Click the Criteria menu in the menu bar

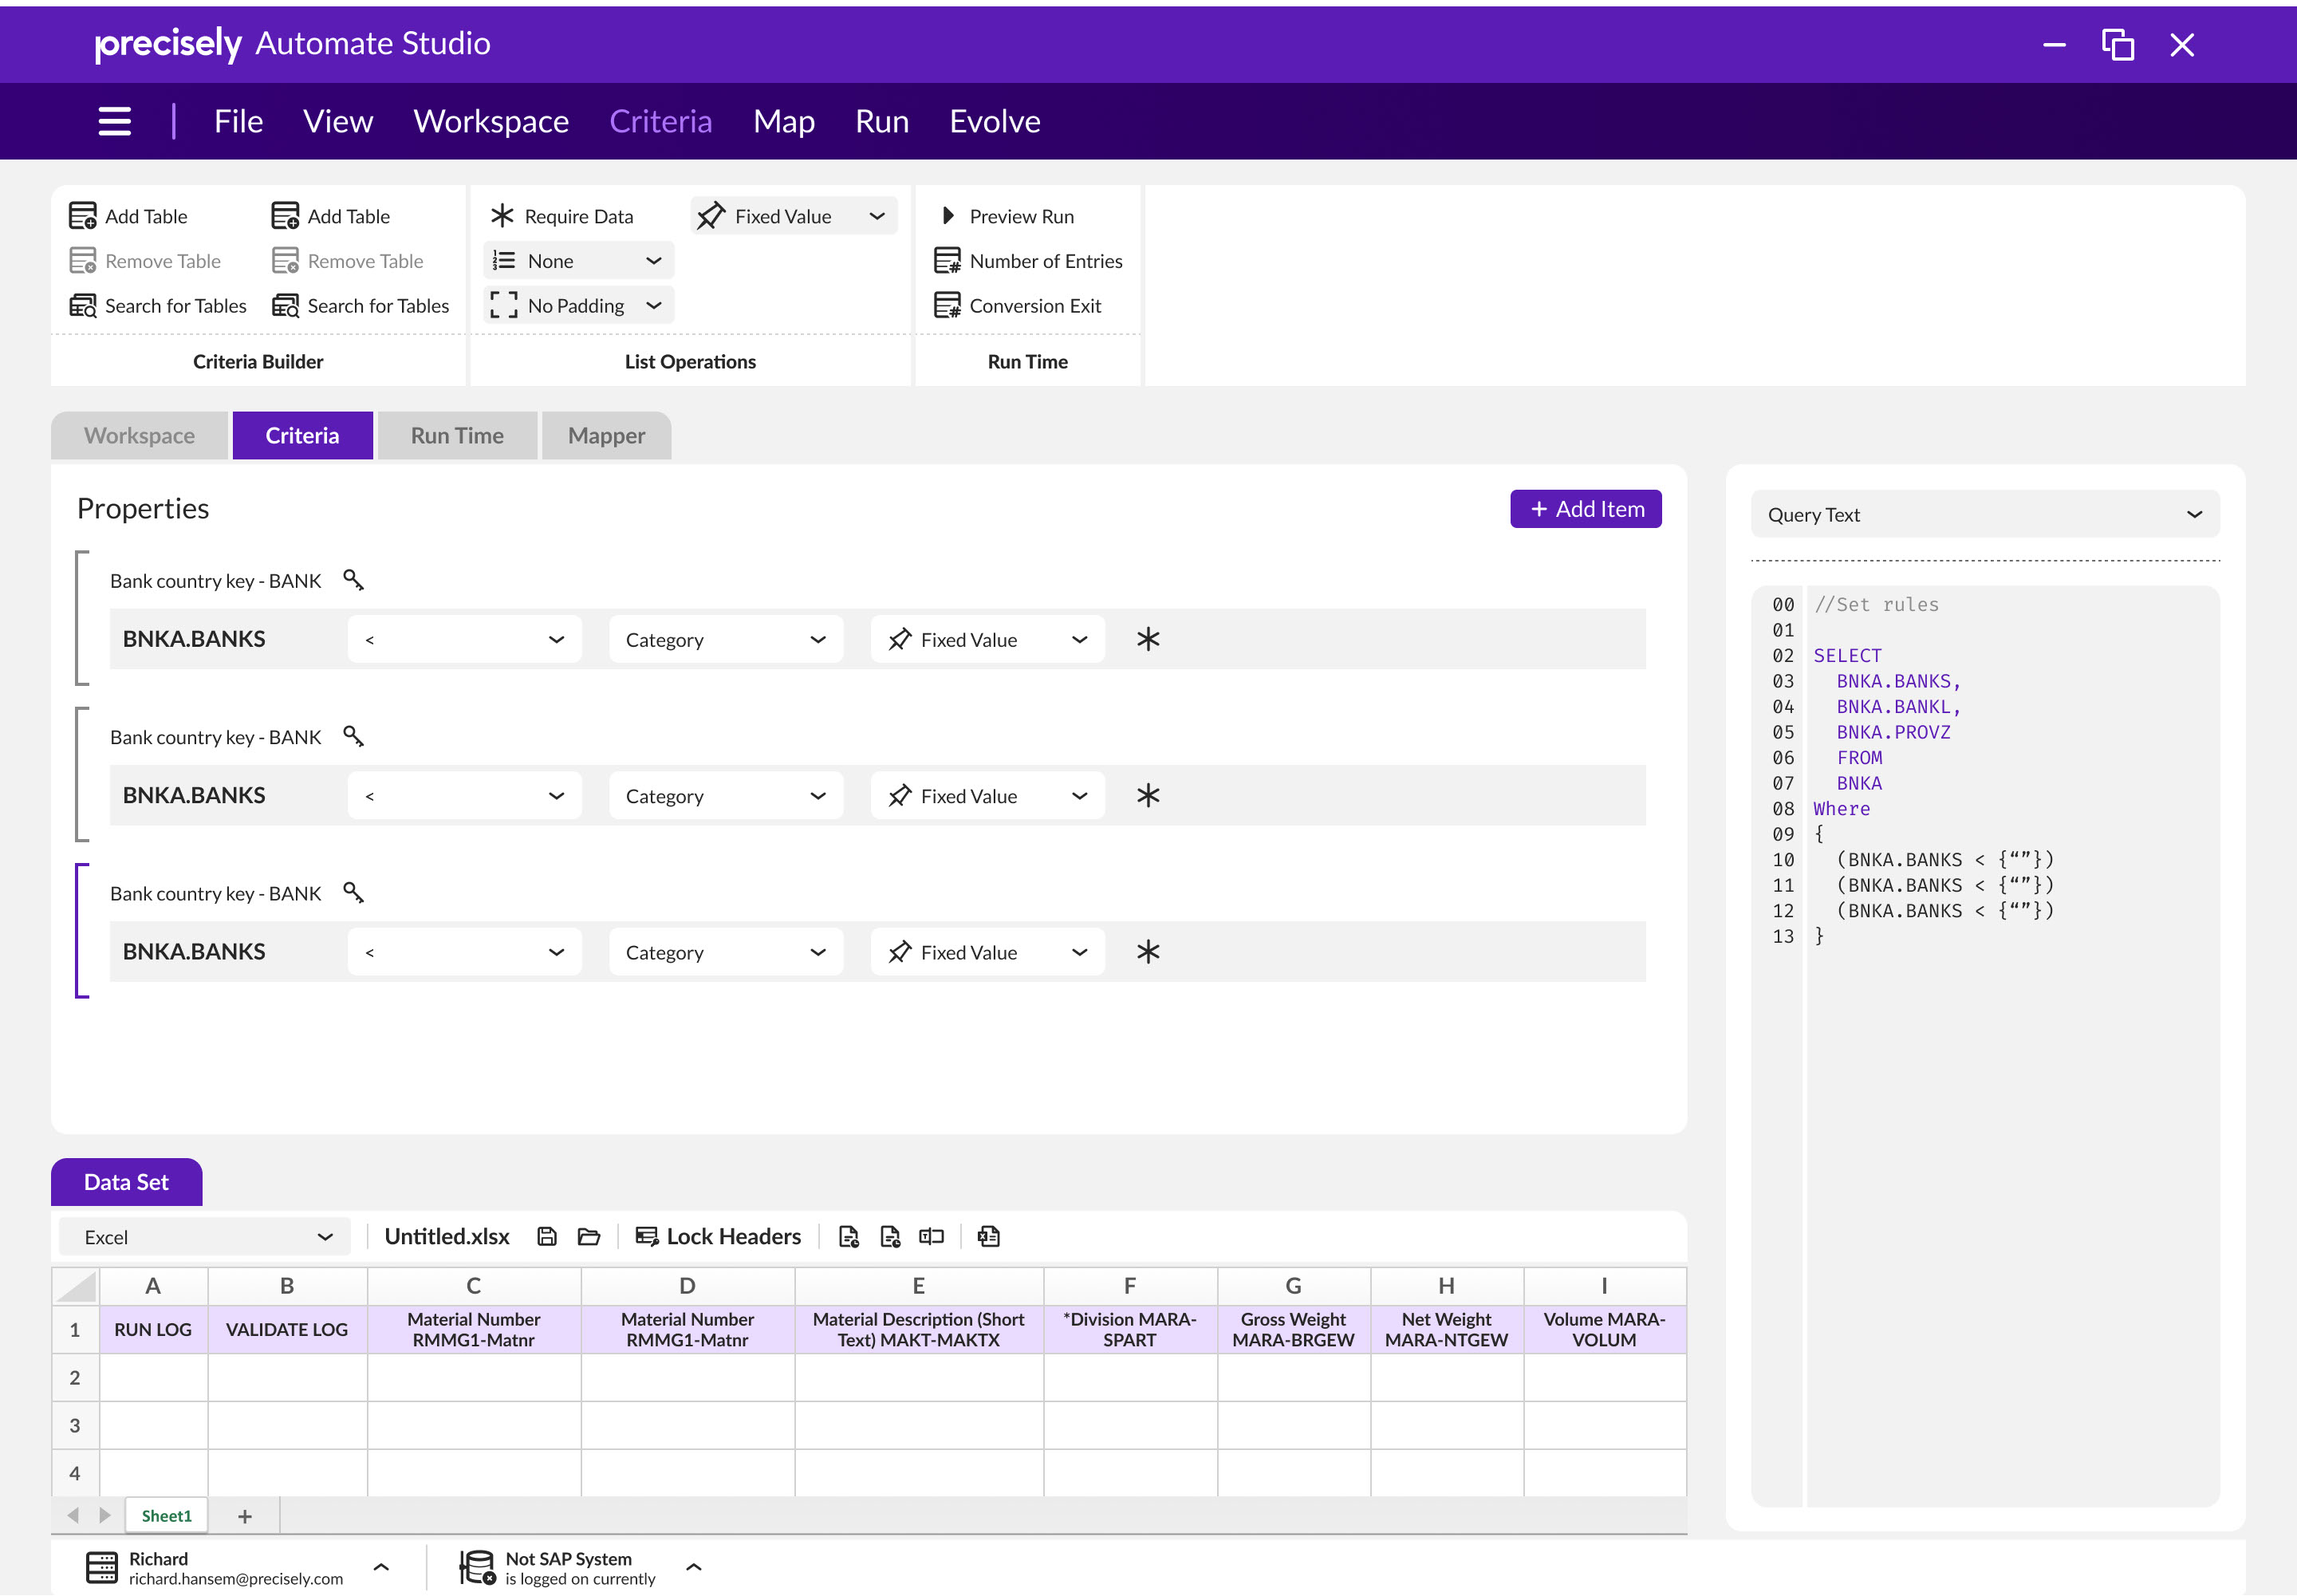pos(661,121)
